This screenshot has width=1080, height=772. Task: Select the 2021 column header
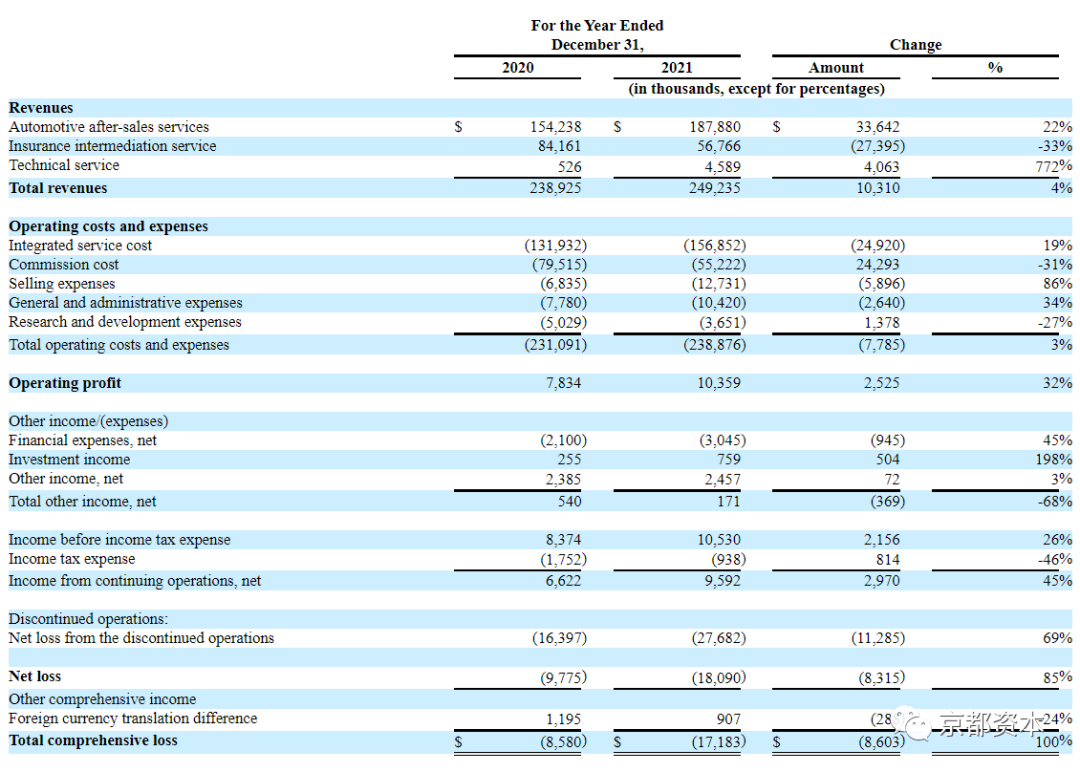(676, 67)
